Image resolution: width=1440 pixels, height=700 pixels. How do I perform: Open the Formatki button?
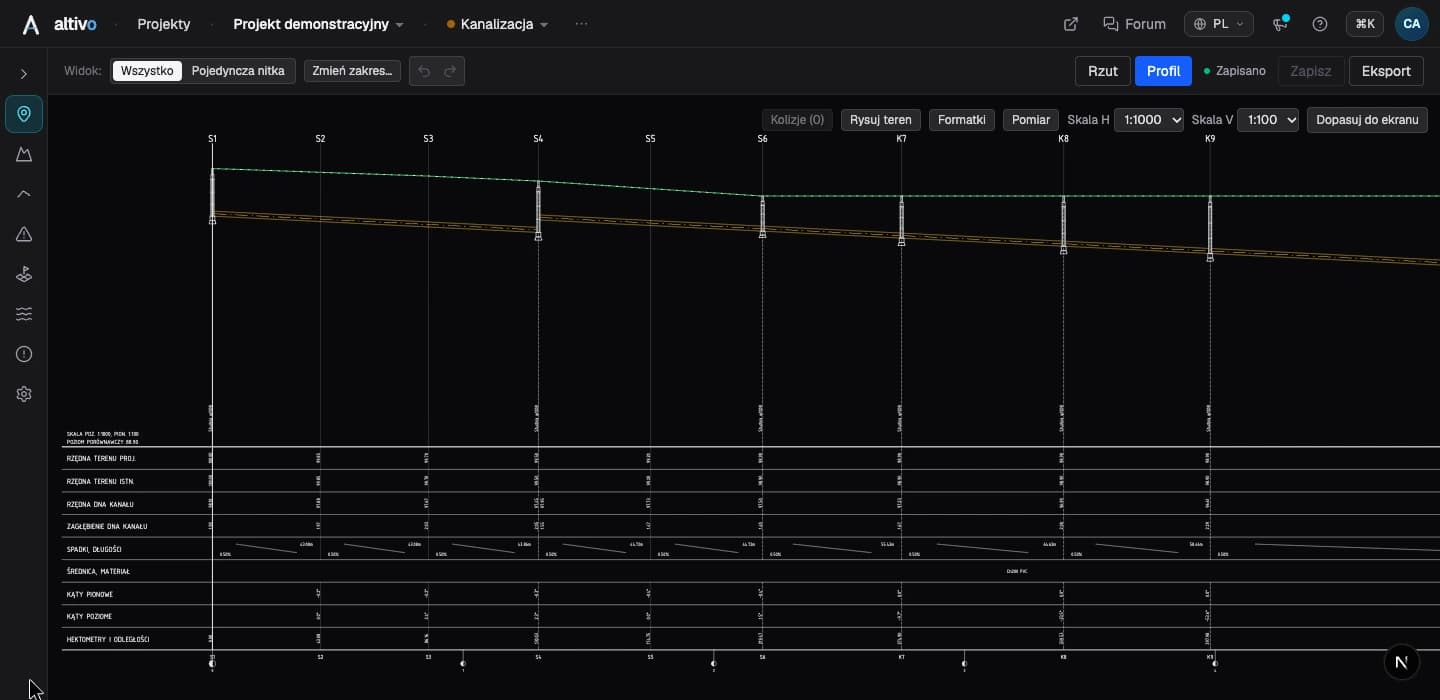(x=962, y=120)
